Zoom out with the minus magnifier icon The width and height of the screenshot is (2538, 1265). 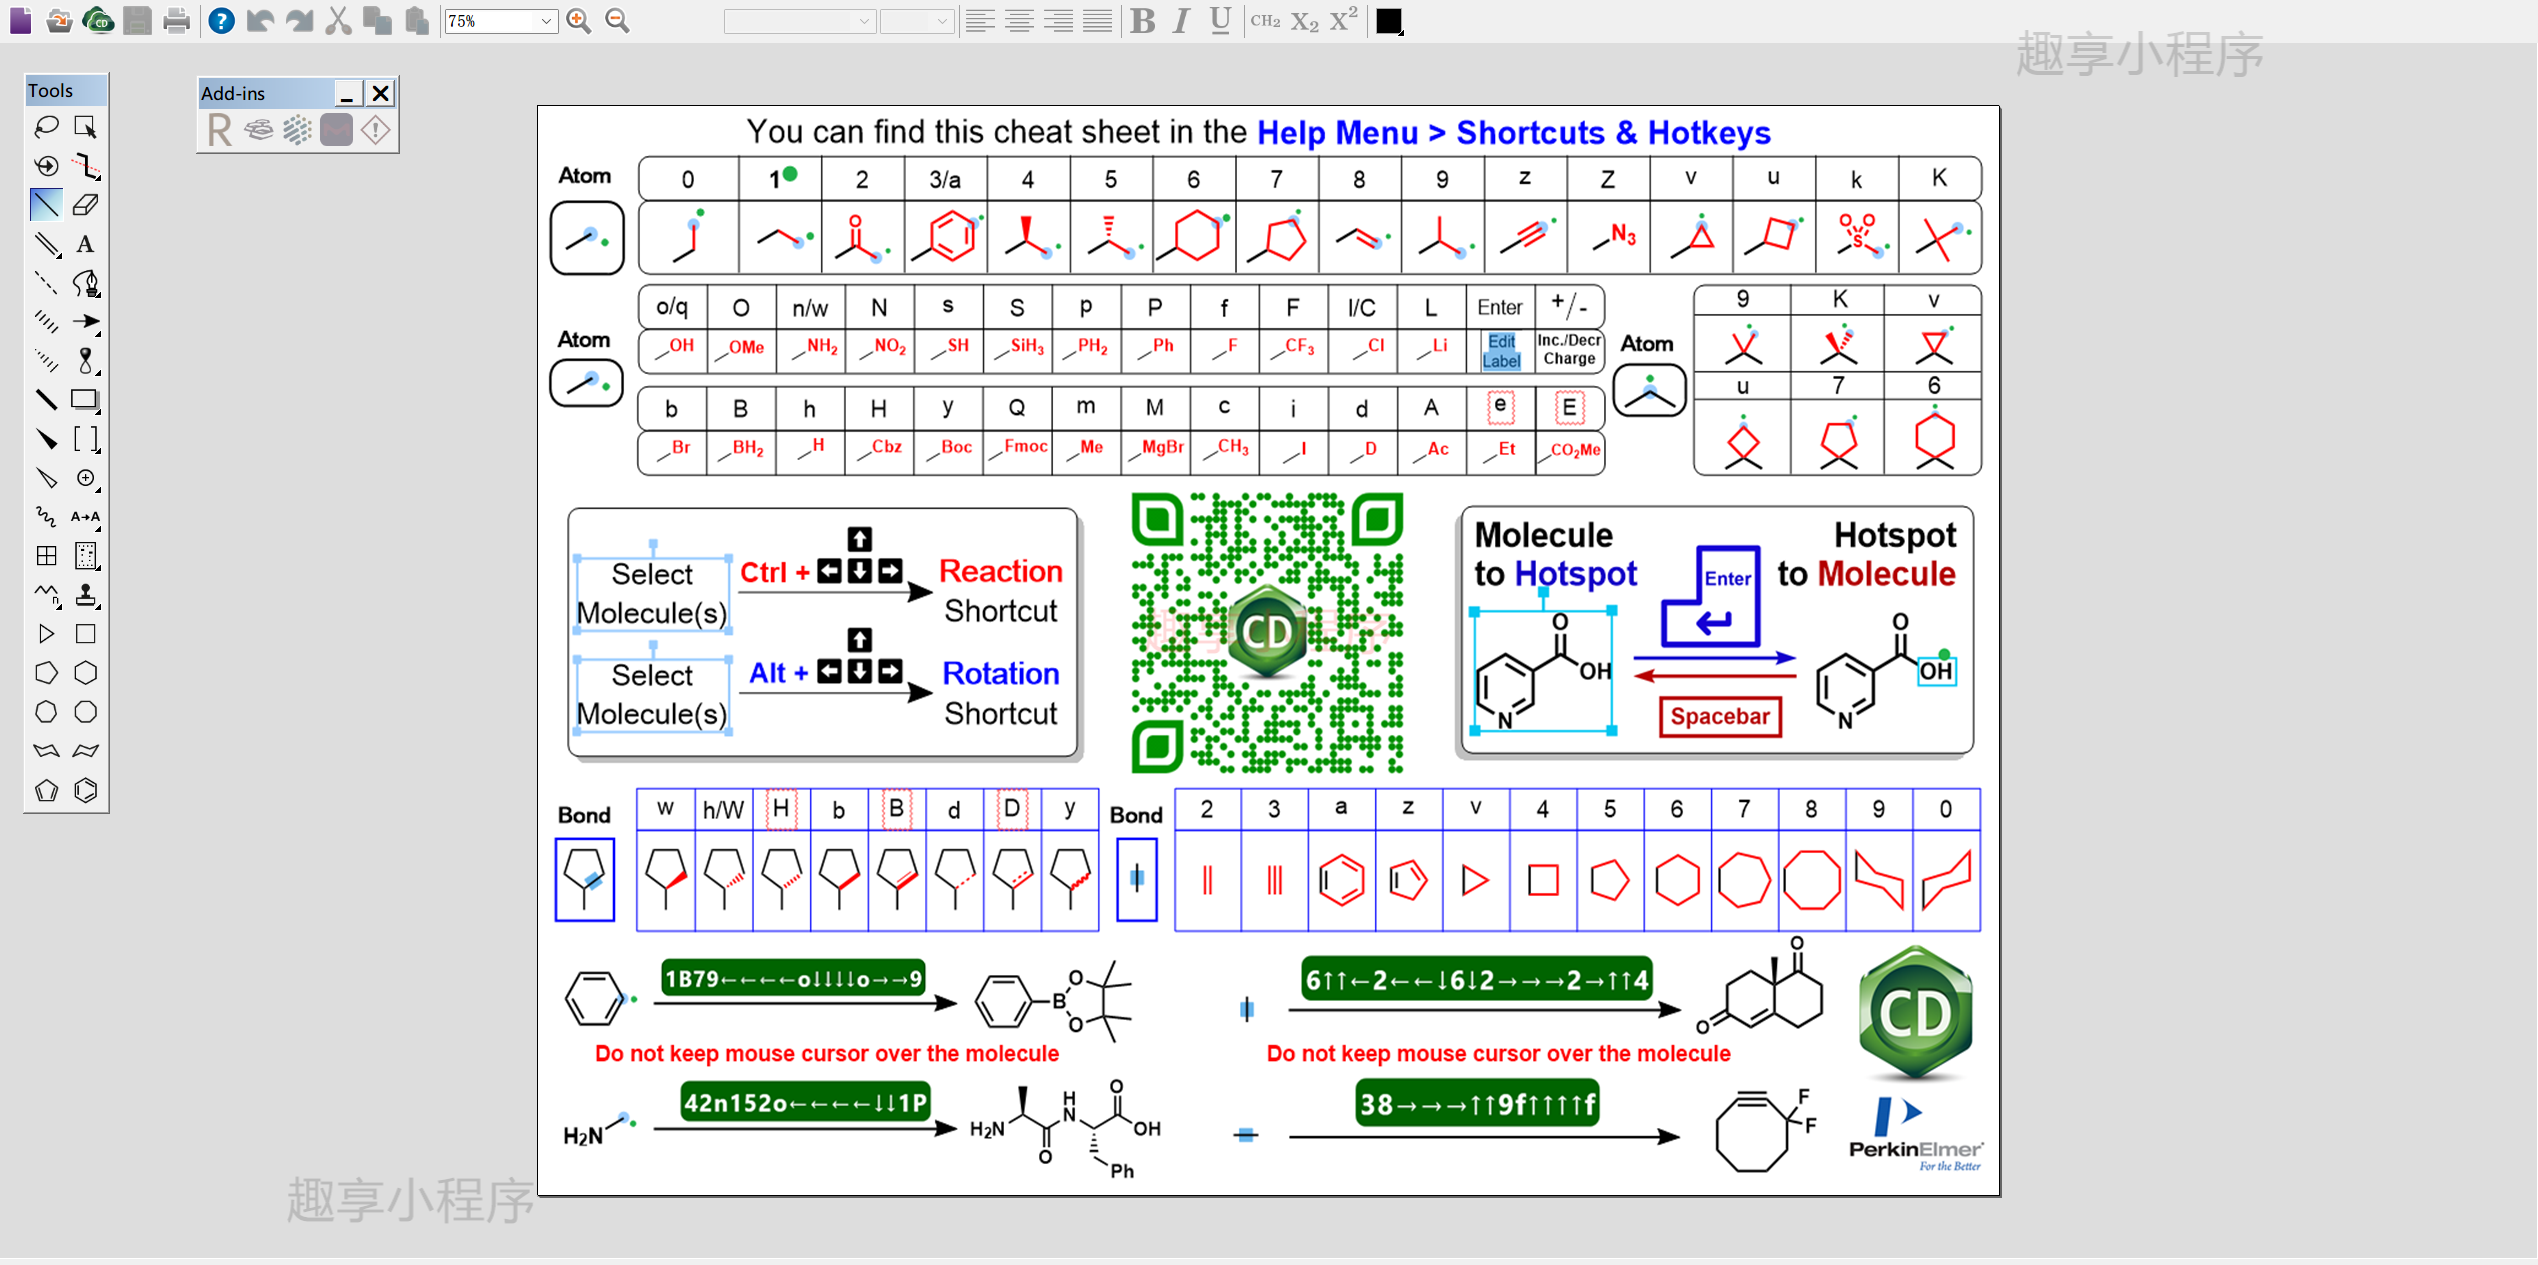pyautogui.click(x=617, y=20)
